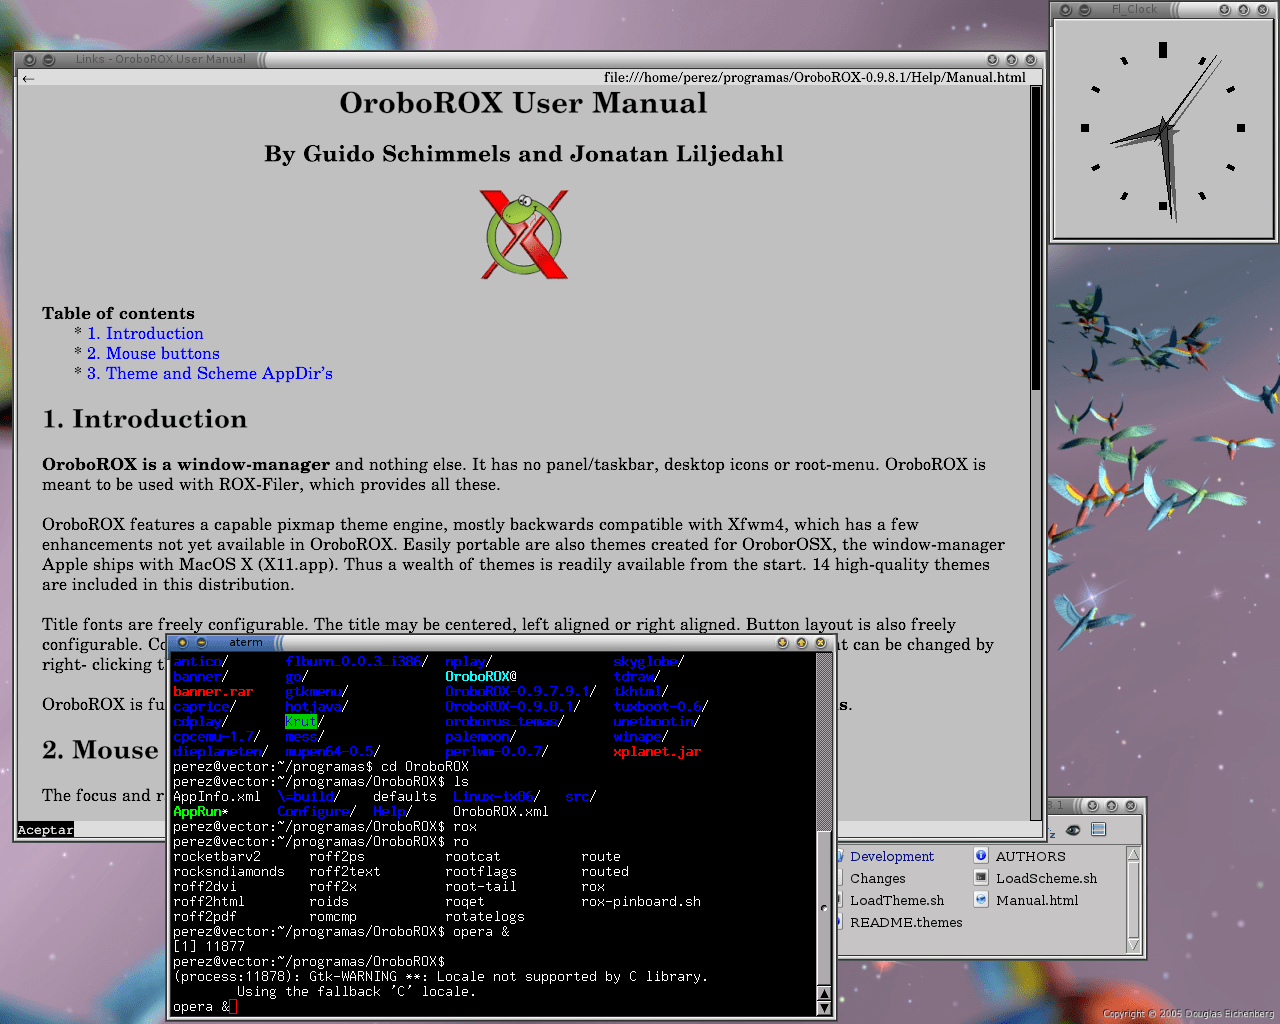Close the aterm terminal window
Viewport: 1280px width, 1024px height.
[820, 643]
